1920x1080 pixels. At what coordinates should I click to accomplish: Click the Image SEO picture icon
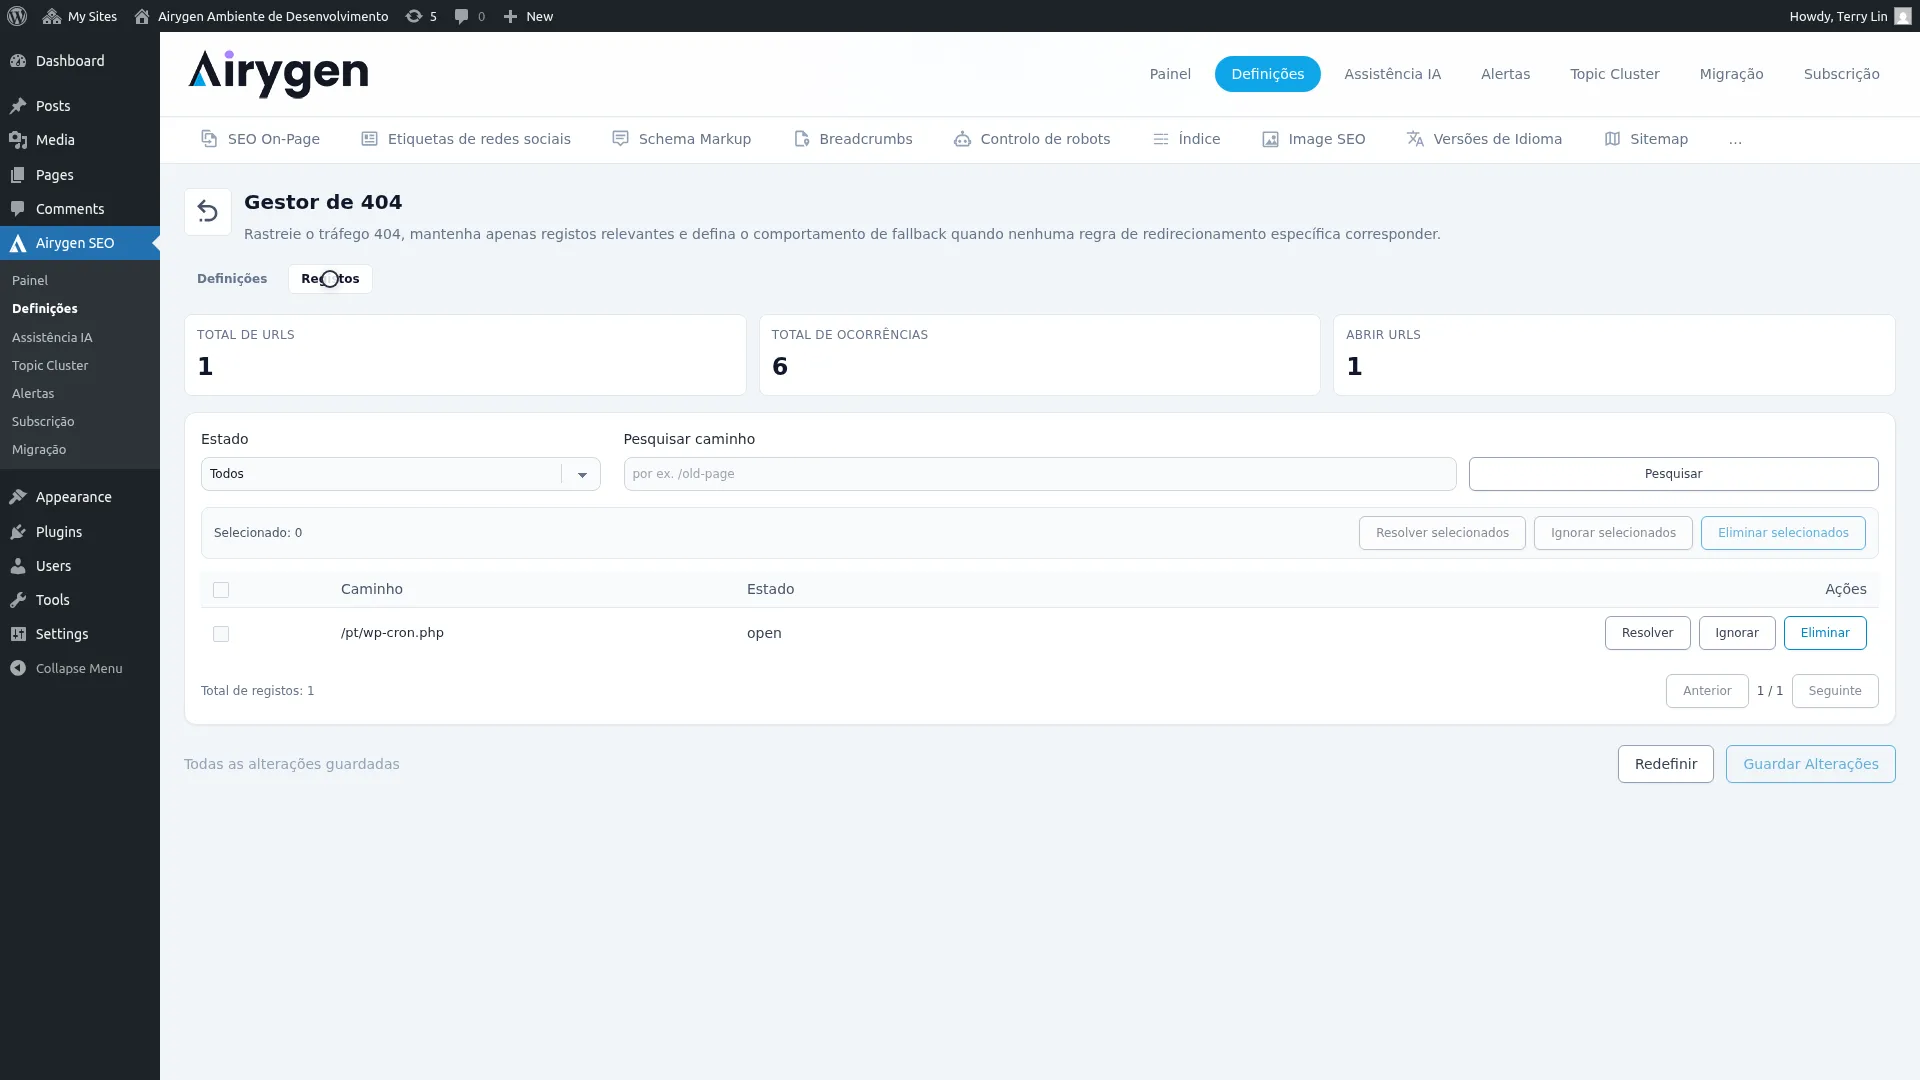[x=1270, y=139]
